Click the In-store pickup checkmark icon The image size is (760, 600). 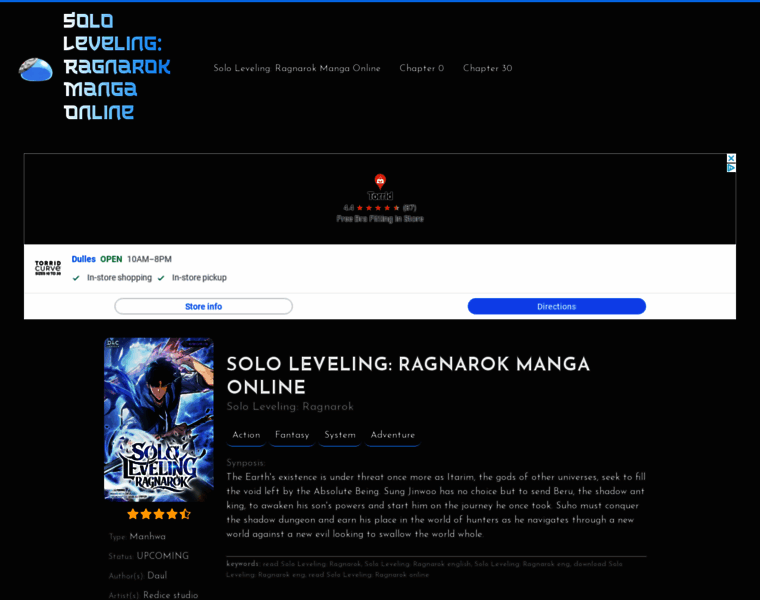point(161,278)
